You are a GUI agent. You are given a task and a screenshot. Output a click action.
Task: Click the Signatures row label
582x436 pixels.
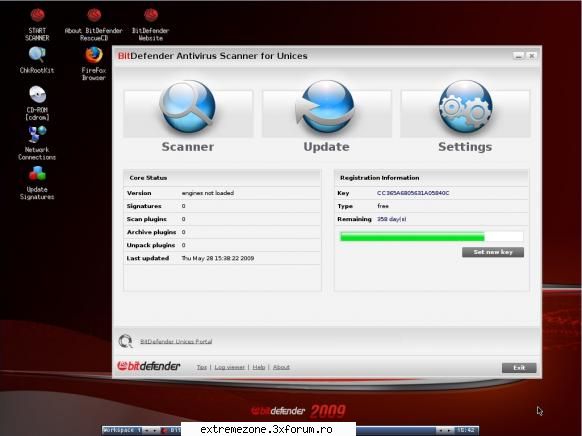tap(144, 206)
